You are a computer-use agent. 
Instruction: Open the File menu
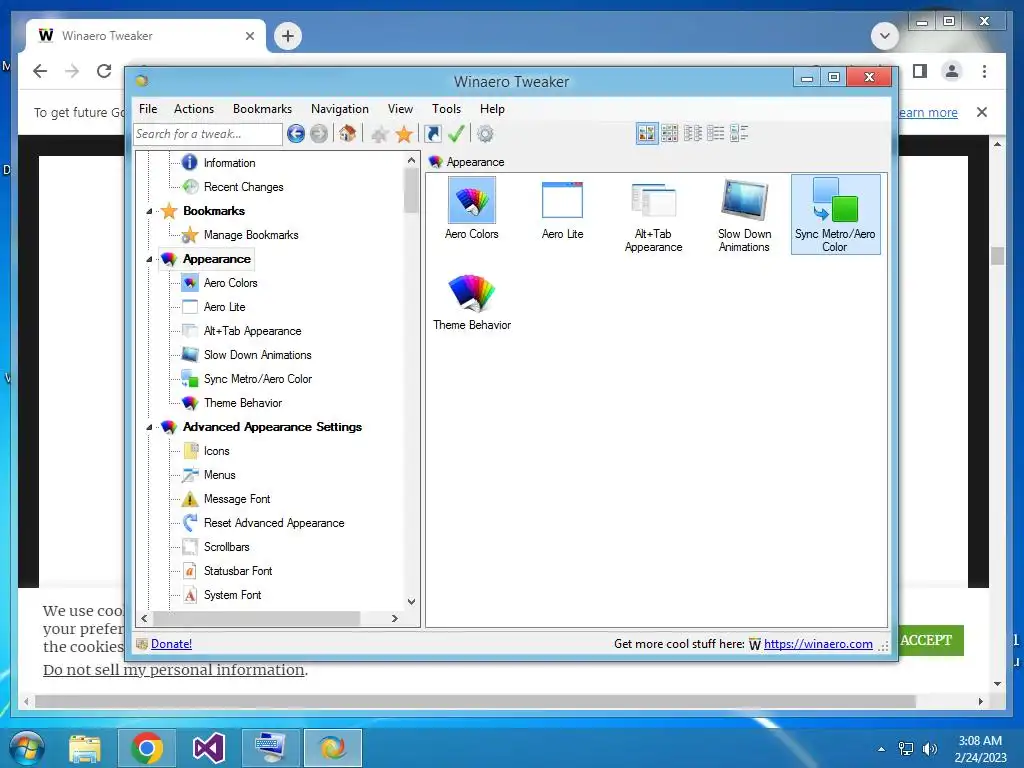(148, 109)
